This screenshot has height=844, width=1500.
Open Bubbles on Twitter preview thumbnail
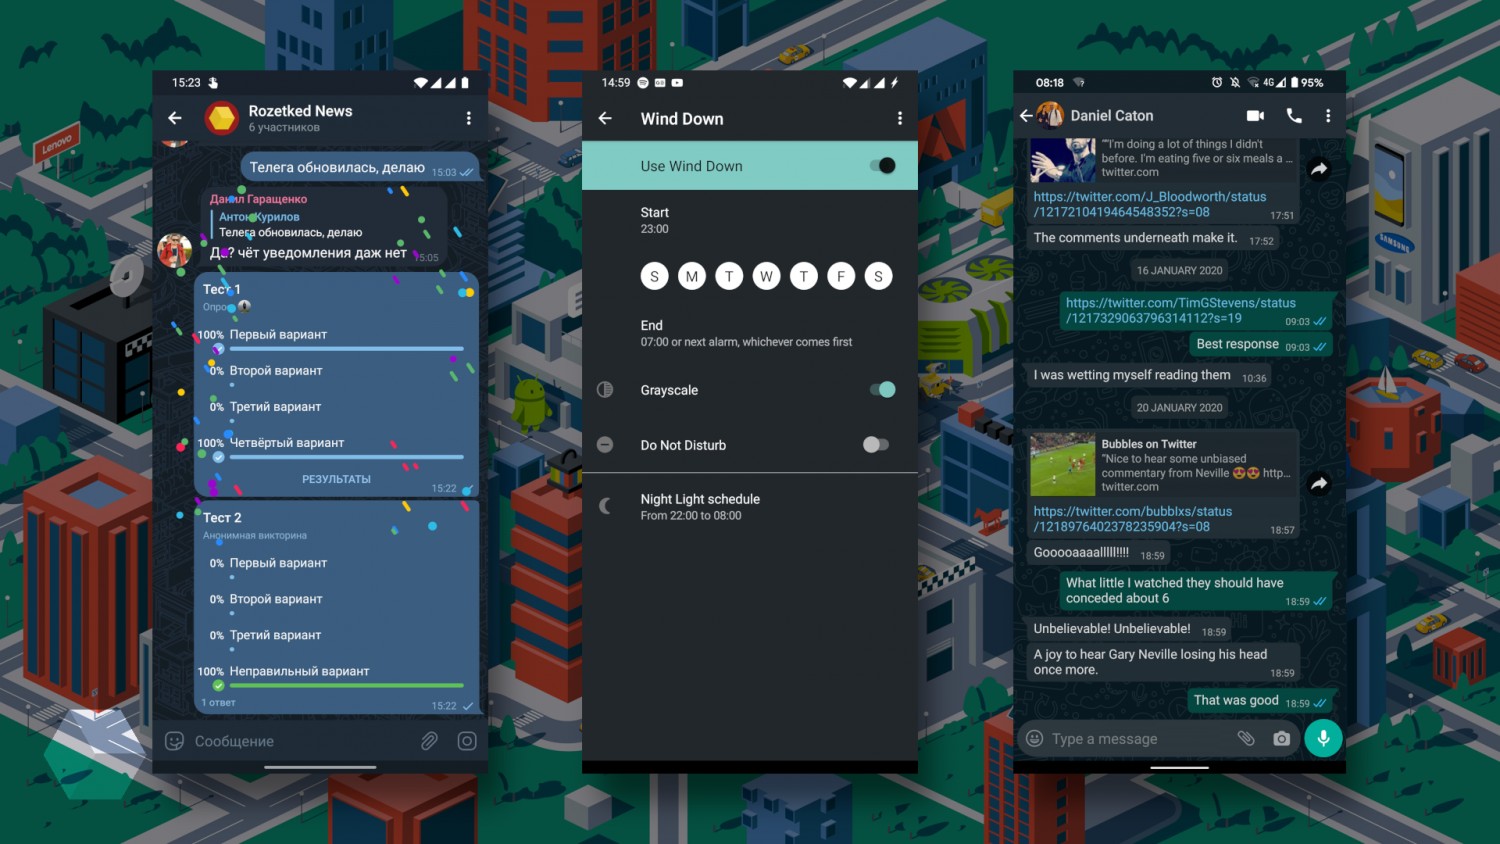(x=1063, y=464)
